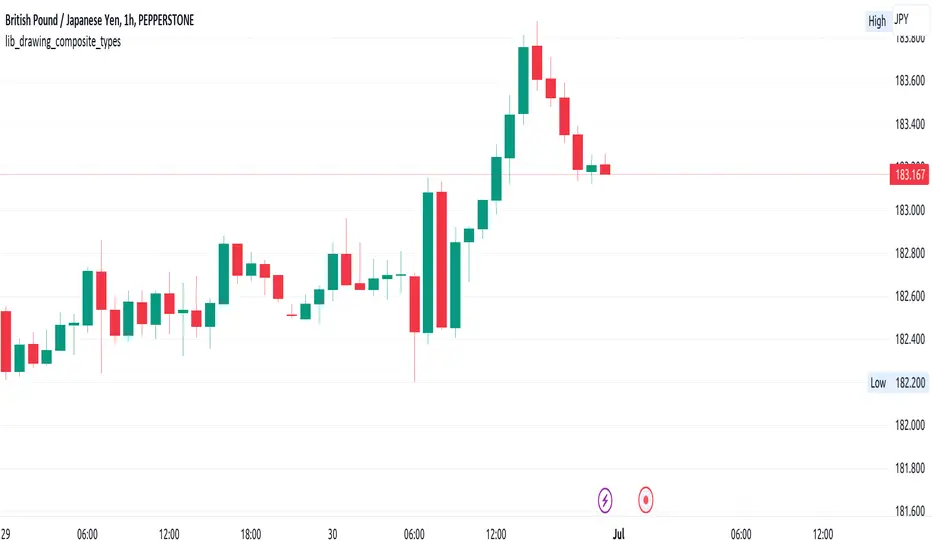Click the 183.400 price scale label

coord(907,124)
